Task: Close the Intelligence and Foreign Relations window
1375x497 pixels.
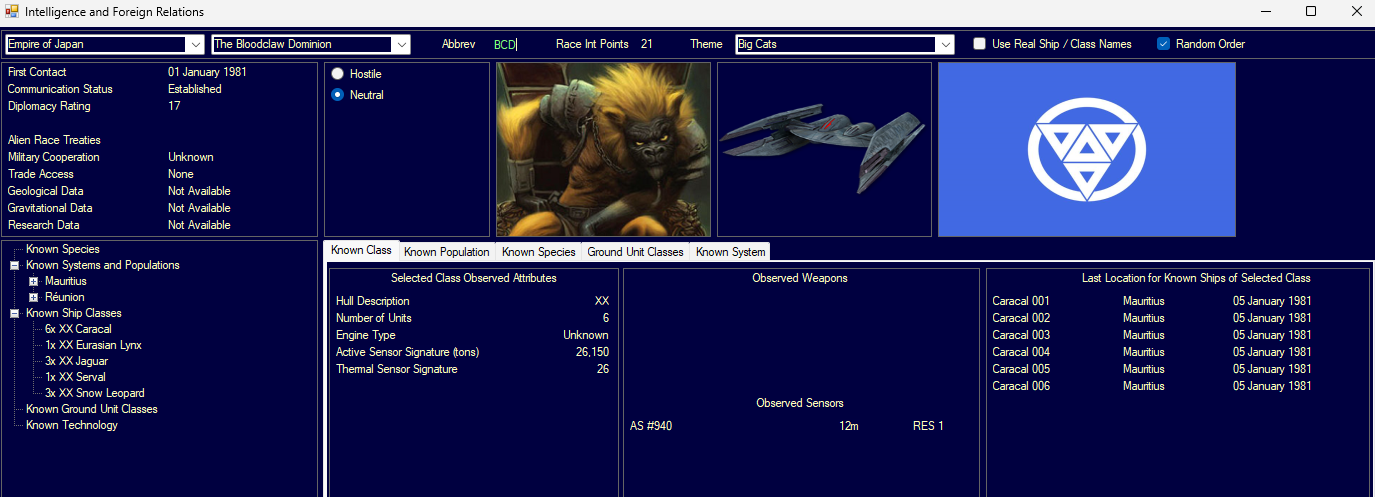Action: (1355, 12)
